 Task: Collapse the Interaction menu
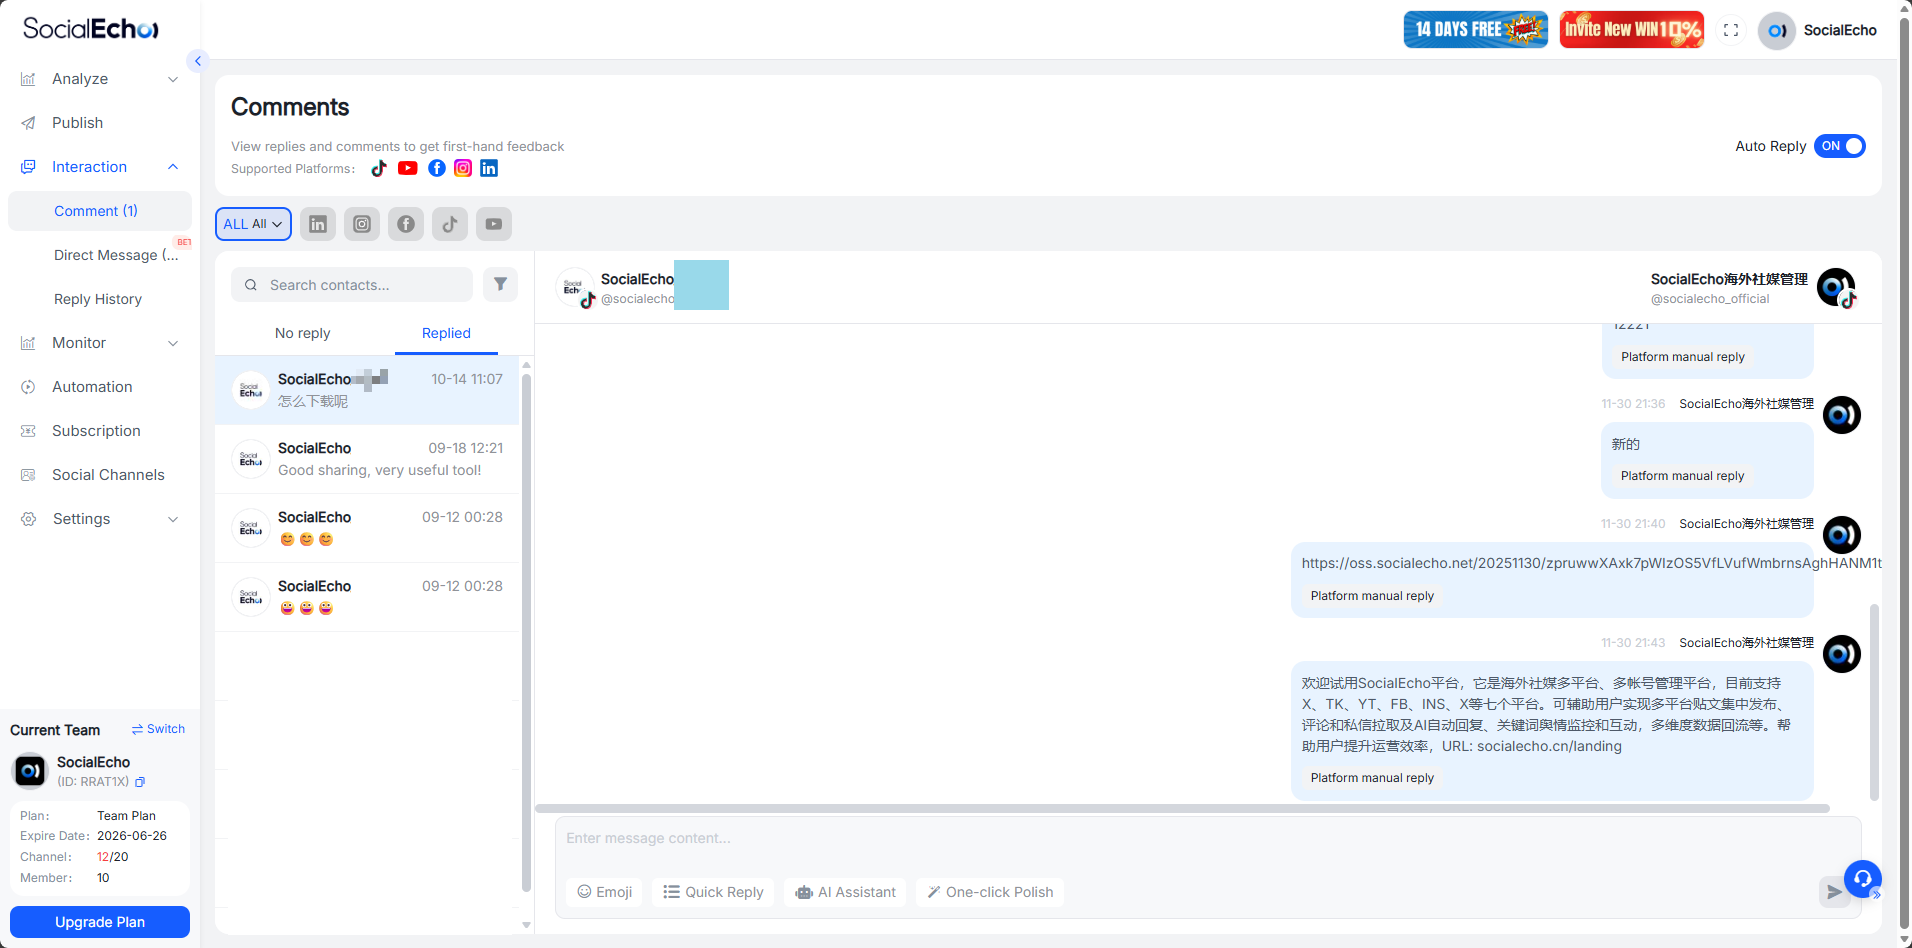[100, 167]
